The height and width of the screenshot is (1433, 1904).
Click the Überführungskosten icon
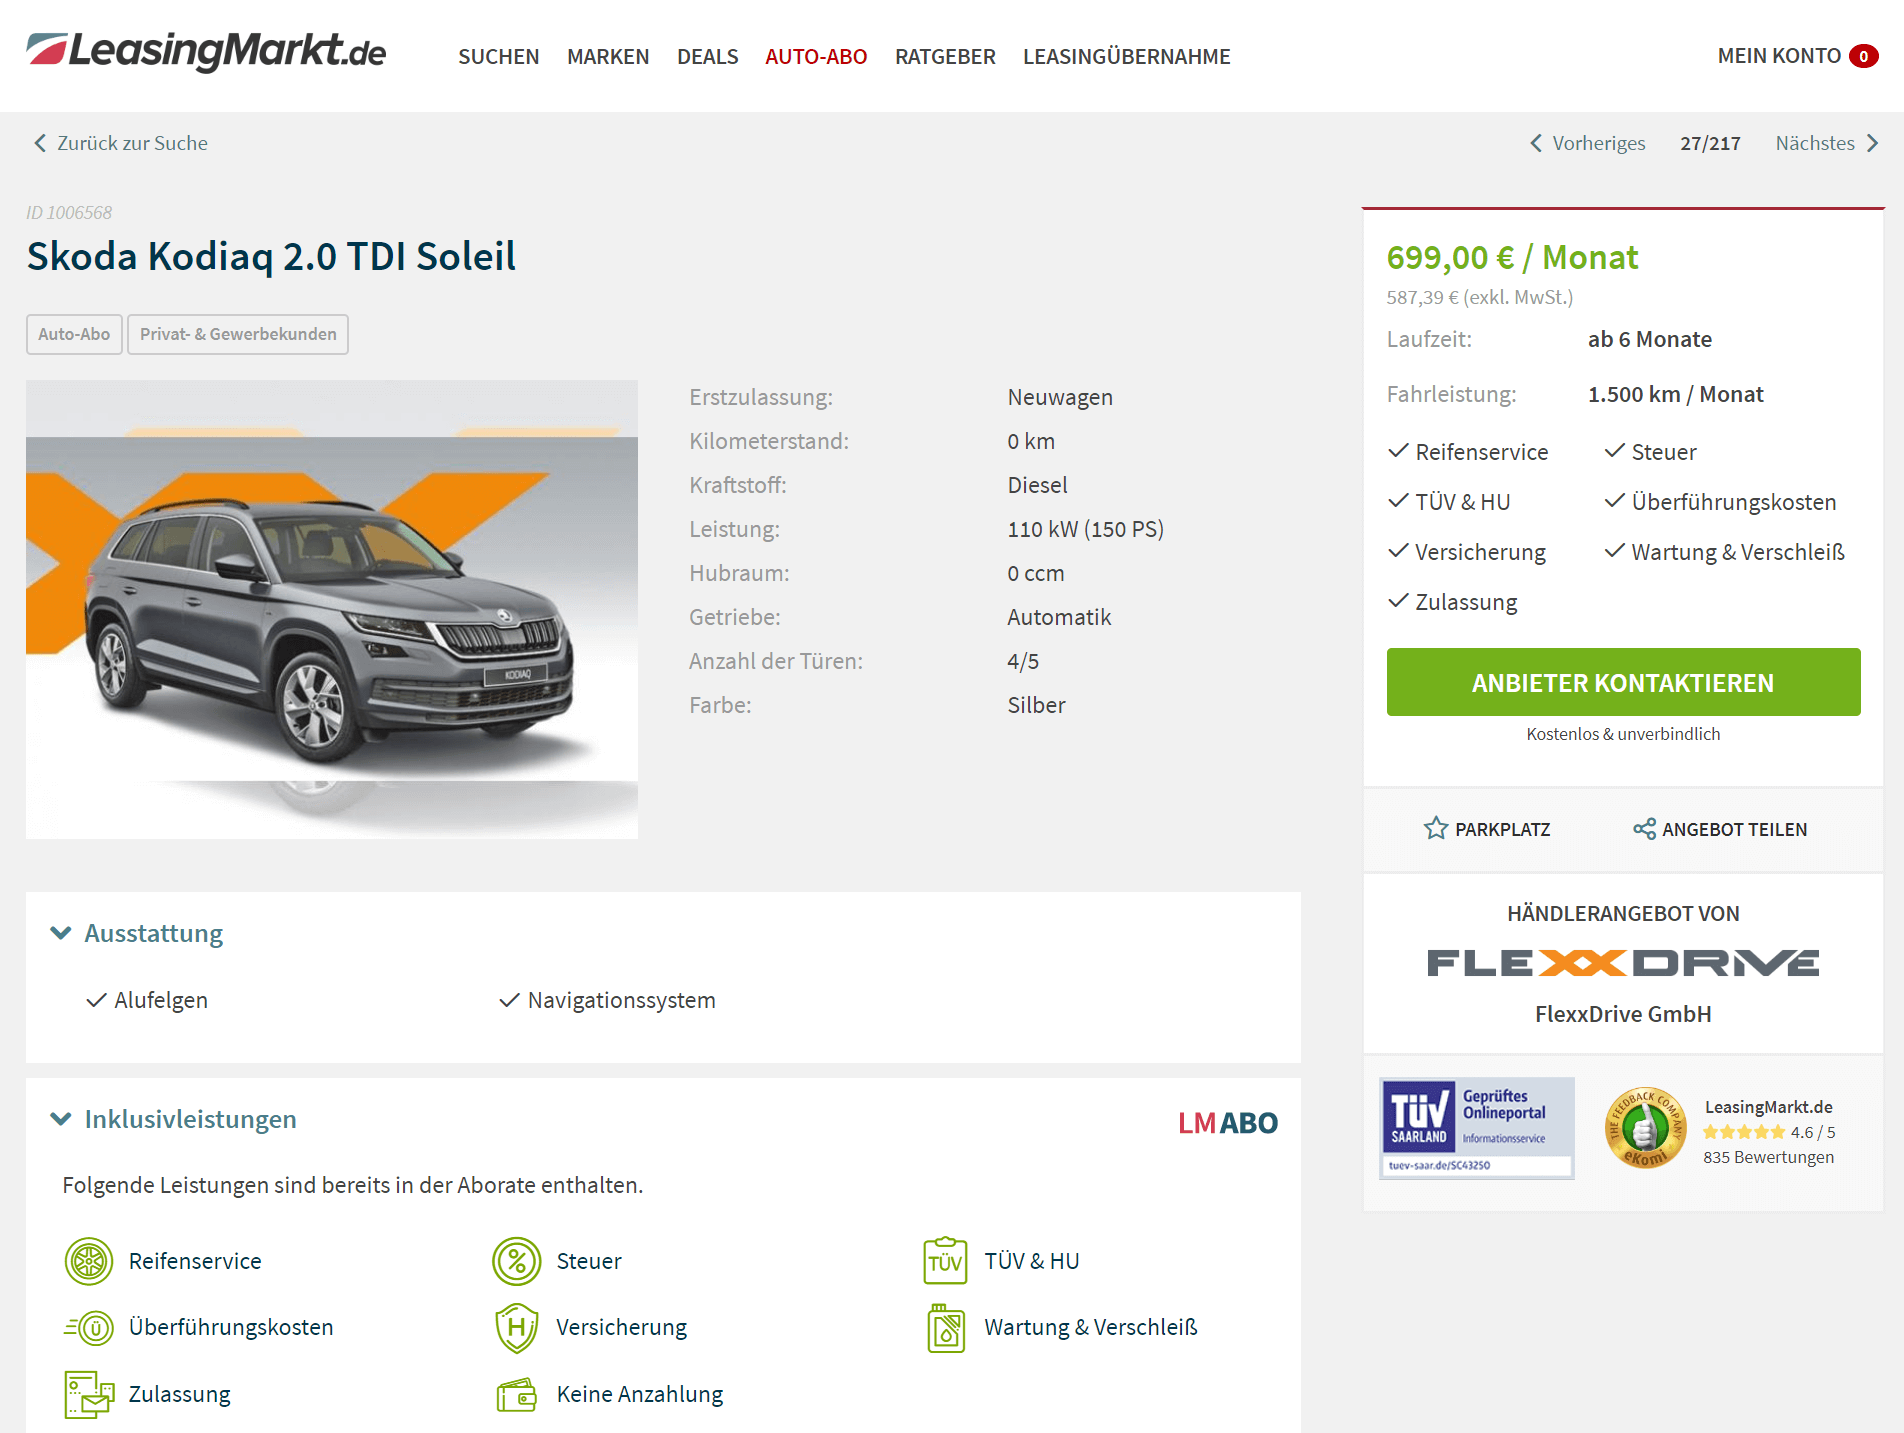(89, 1328)
